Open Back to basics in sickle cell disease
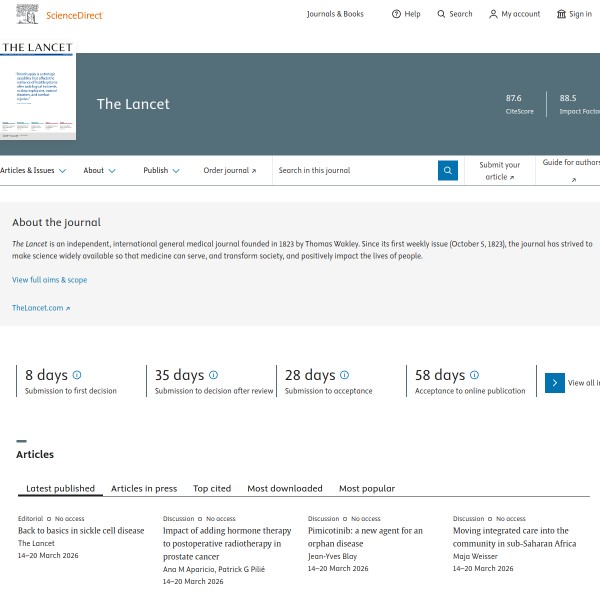The height and width of the screenshot is (600, 600). click(x=81, y=530)
